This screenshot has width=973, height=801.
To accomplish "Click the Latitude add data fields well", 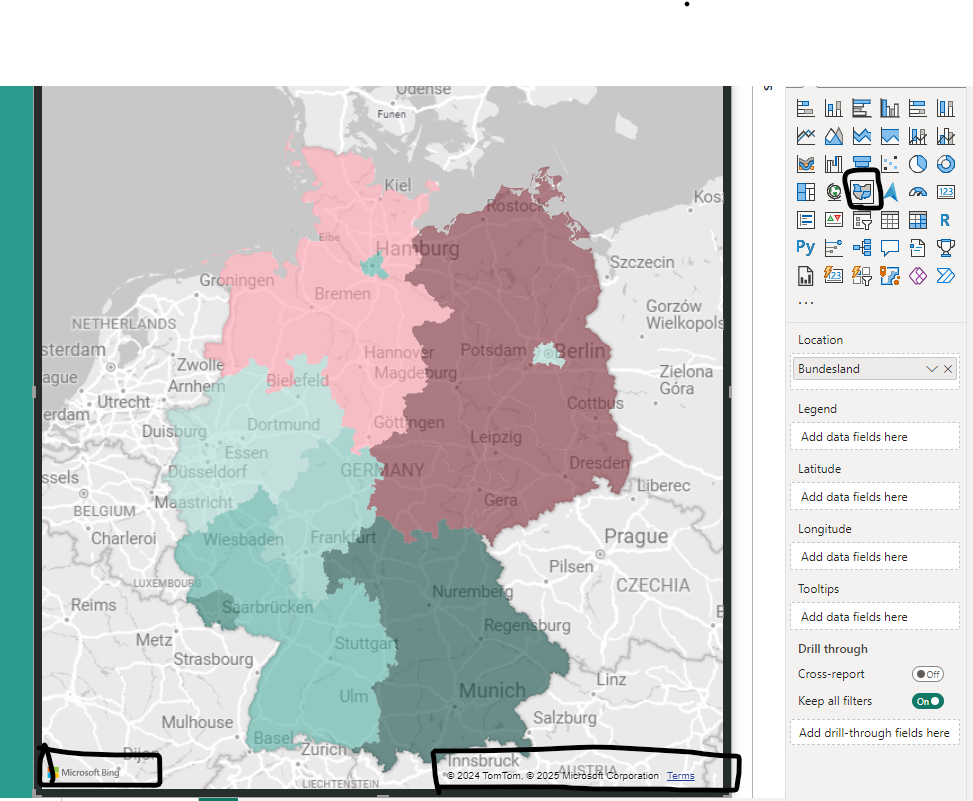I will point(875,497).
